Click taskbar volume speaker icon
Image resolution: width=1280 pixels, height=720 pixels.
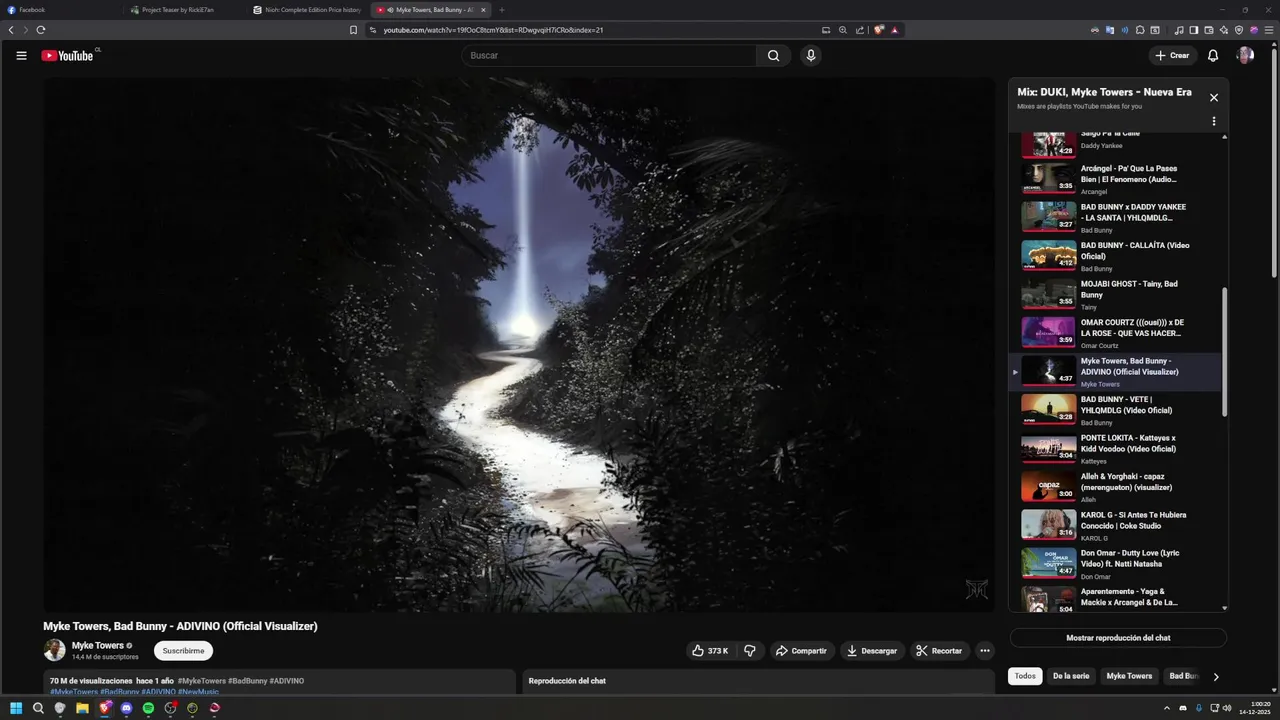point(1227,708)
